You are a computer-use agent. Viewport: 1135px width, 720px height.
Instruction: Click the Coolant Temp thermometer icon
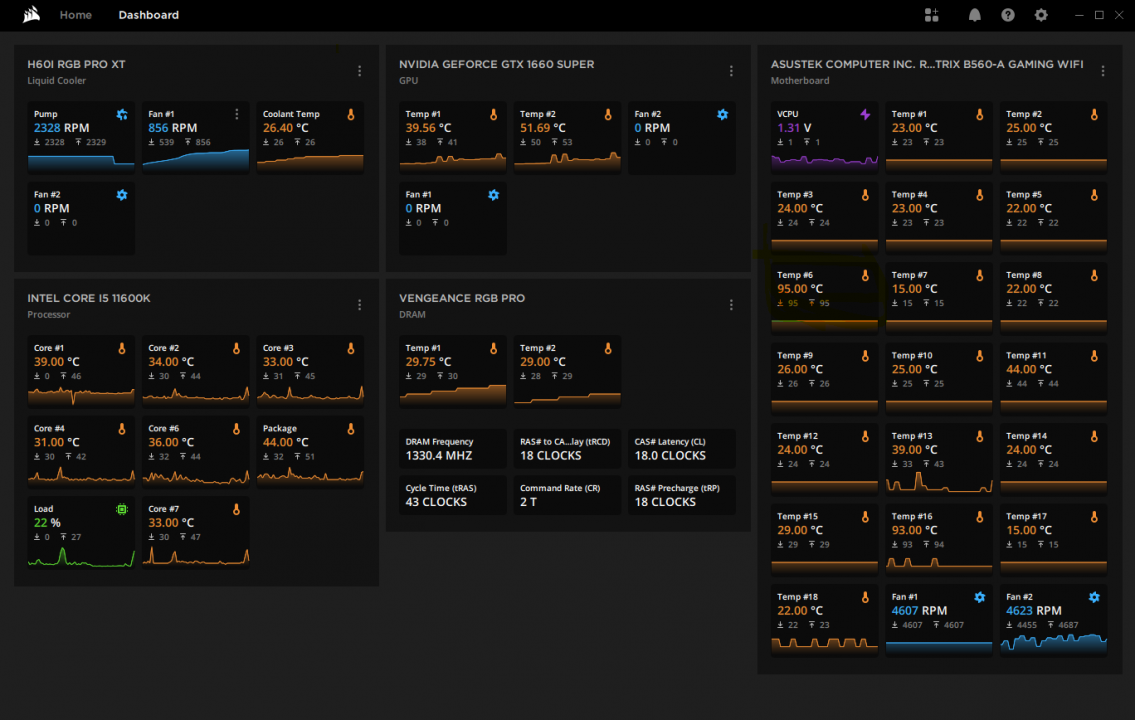coord(351,114)
